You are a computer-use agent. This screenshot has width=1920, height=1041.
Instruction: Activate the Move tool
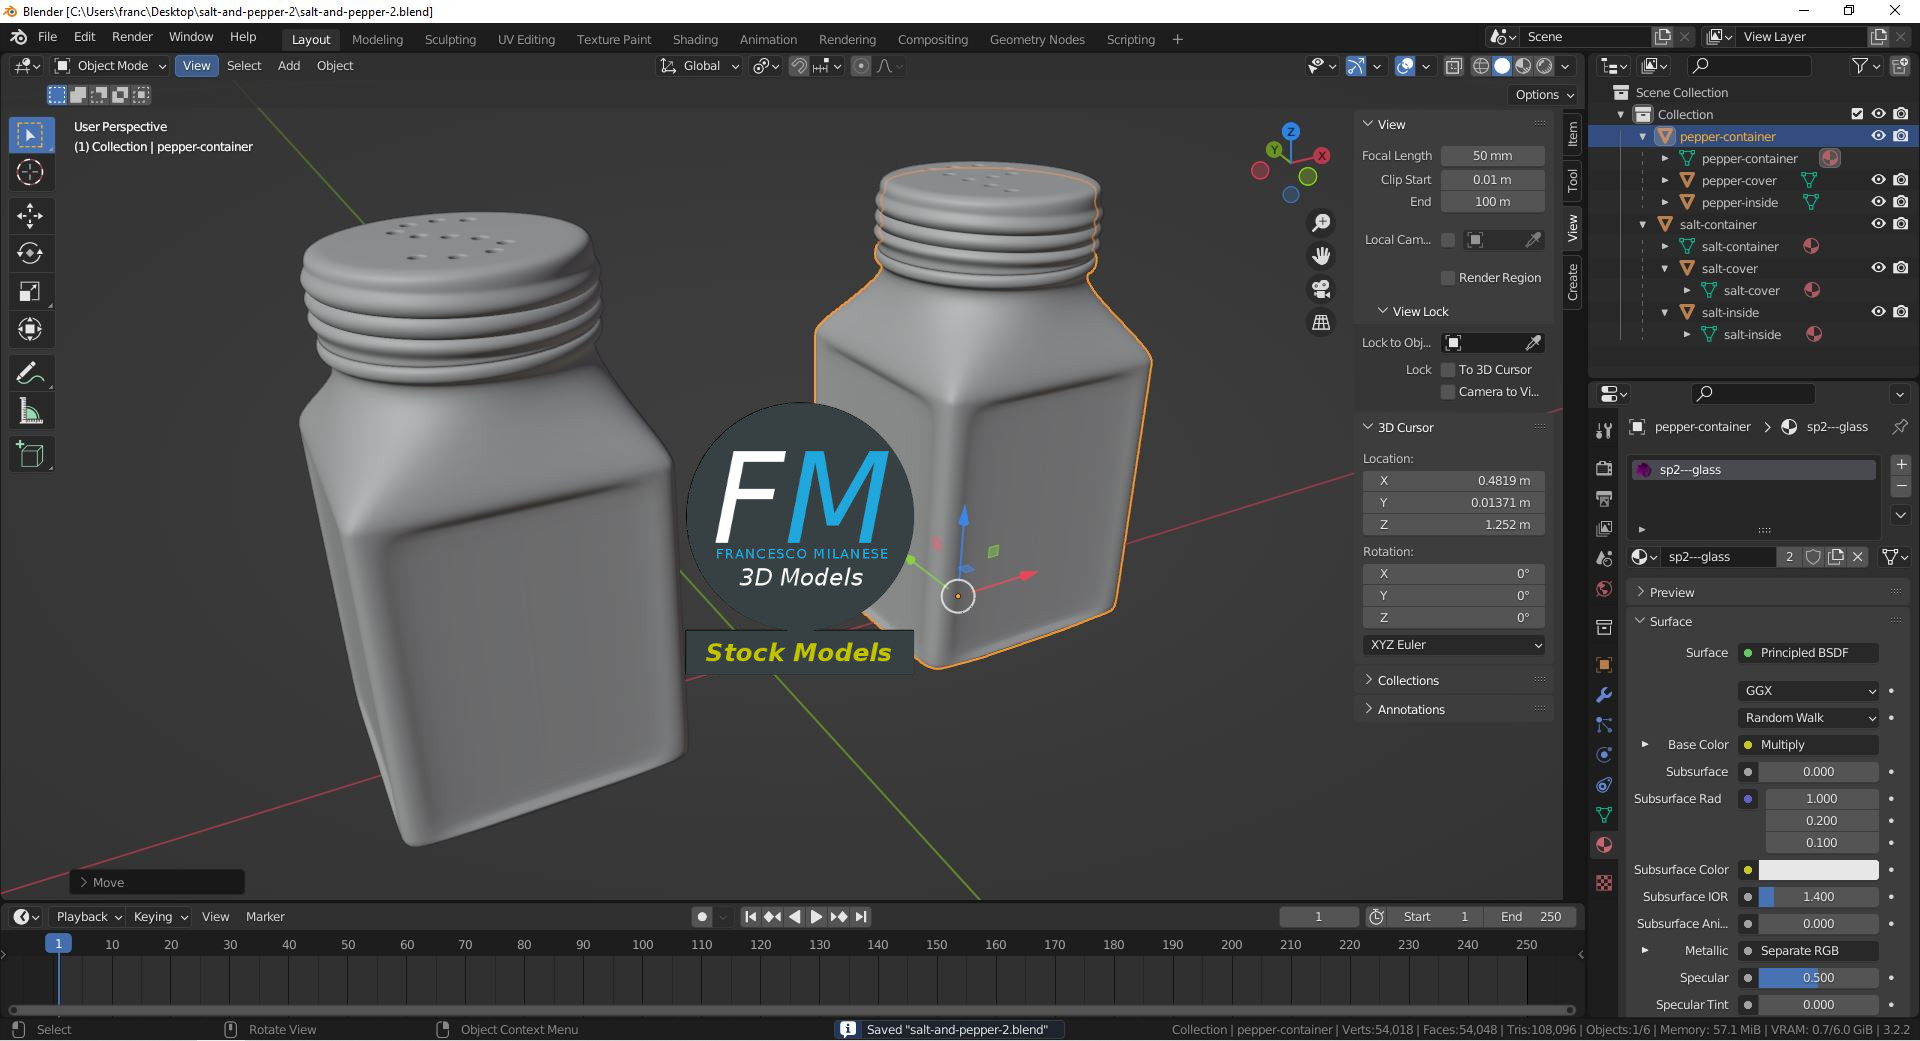pos(30,215)
